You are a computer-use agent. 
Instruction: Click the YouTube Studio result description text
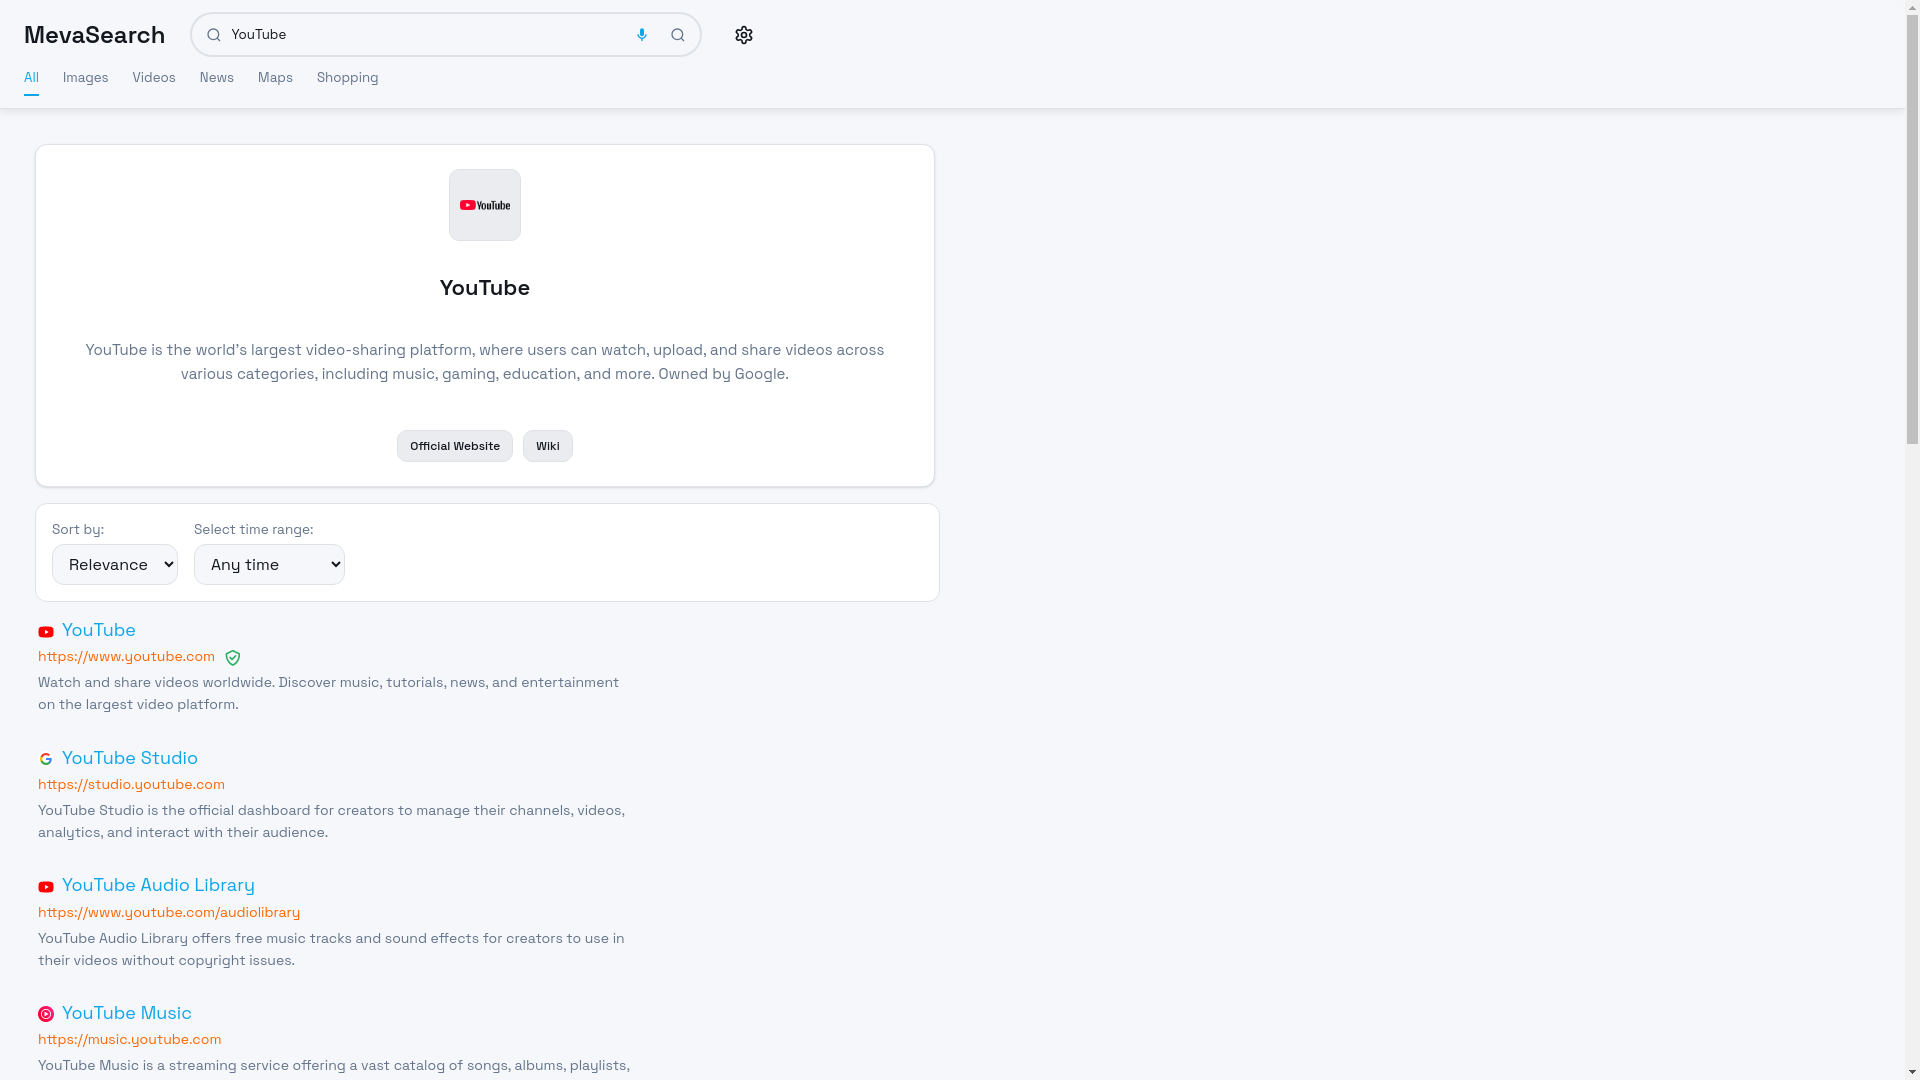(x=332, y=822)
